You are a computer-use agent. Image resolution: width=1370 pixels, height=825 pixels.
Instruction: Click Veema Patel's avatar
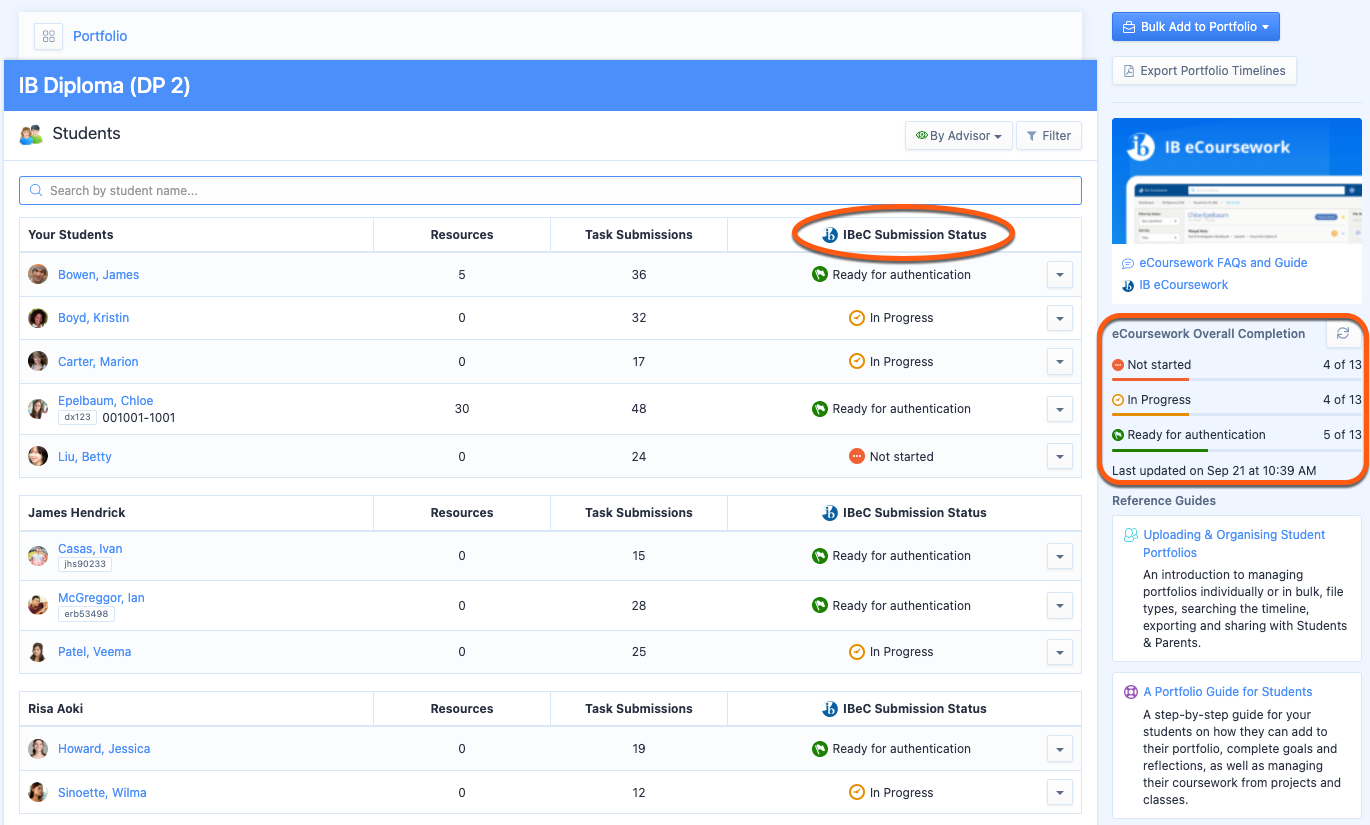coord(38,652)
